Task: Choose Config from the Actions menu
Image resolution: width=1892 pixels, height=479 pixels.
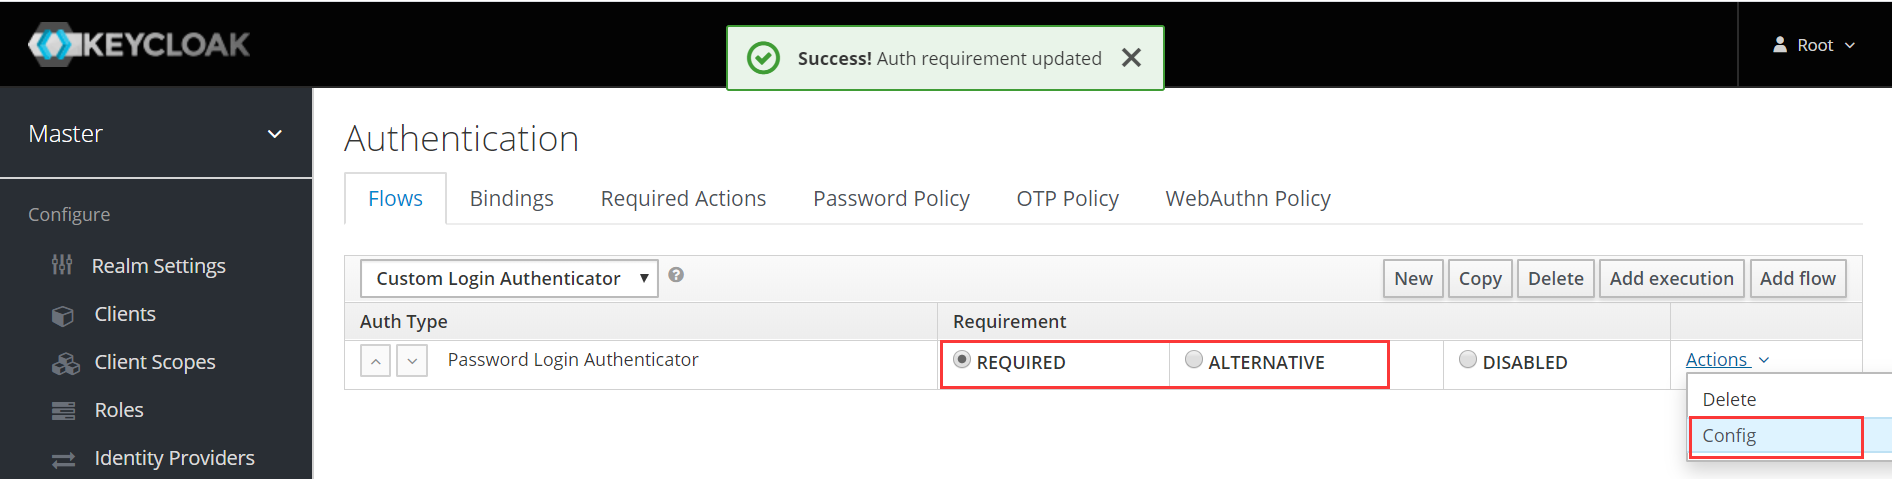Action: pyautogui.click(x=1729, y=436)
